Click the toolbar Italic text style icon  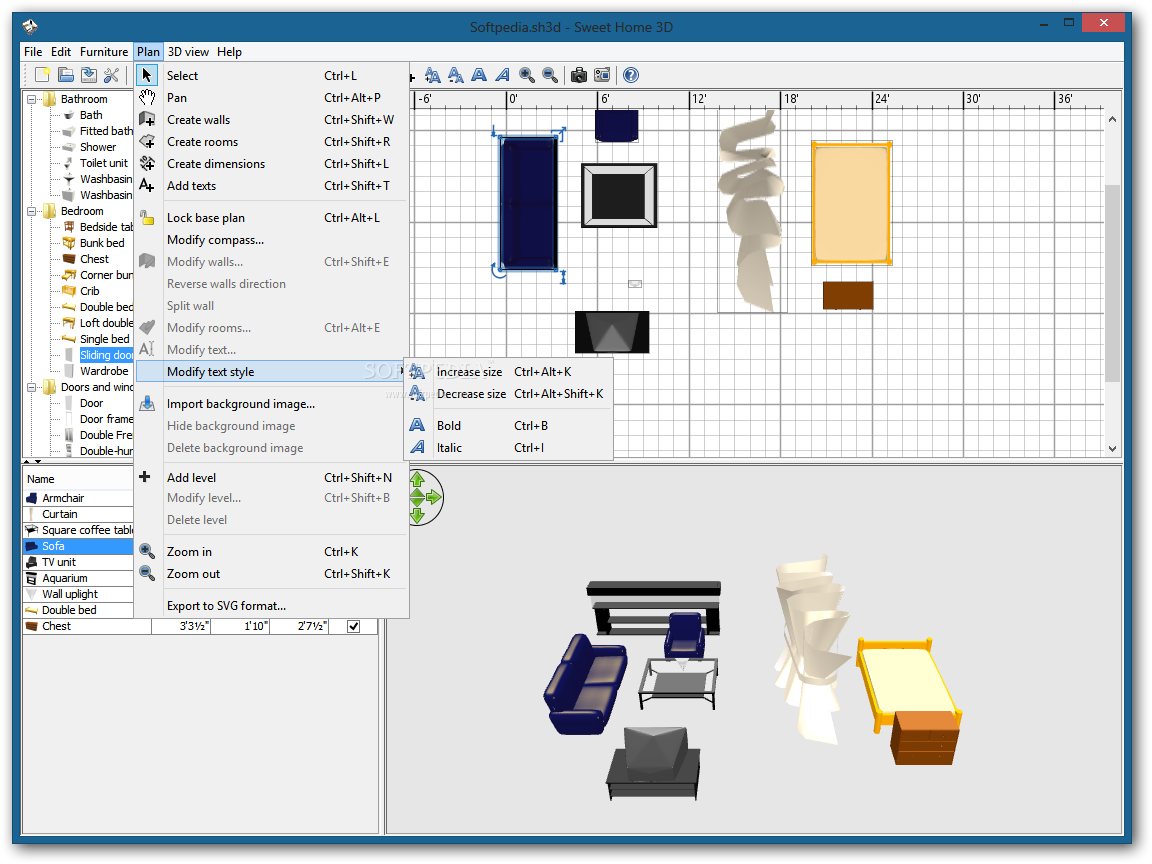(502, 75)
